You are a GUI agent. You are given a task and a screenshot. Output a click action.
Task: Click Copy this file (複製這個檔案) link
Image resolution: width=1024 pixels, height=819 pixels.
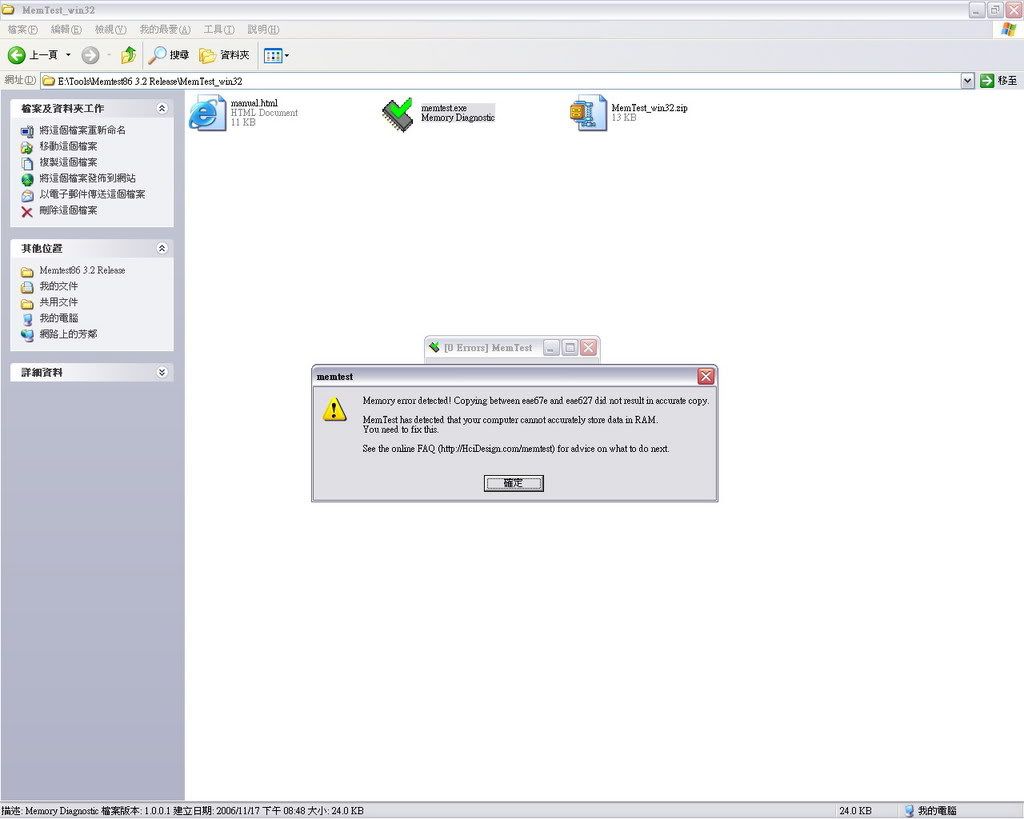pyautogui.click(x=68, y=162)
